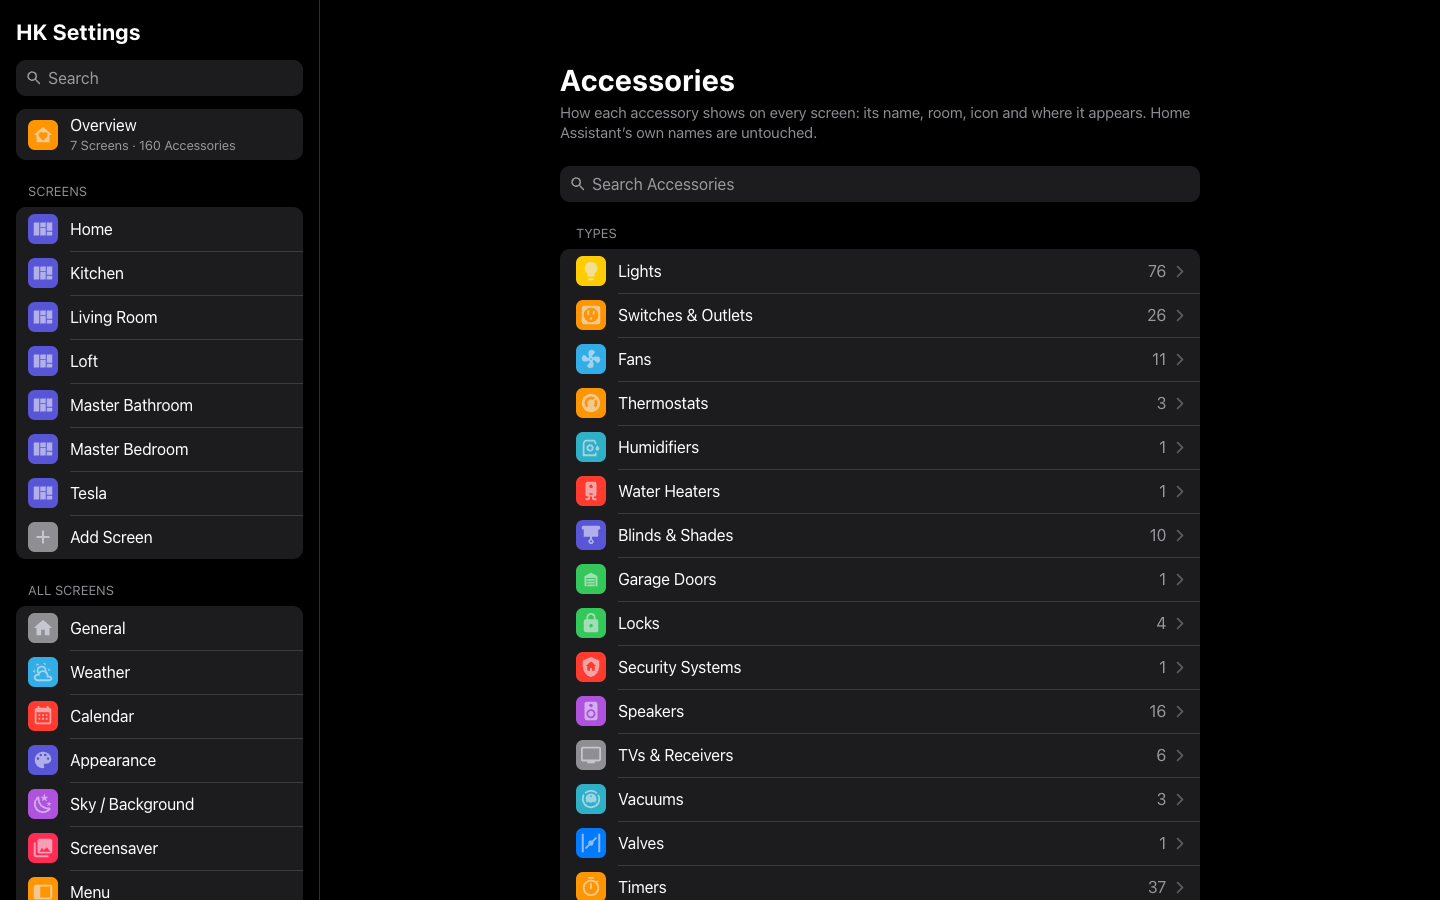
Task: Click the TVs & Receivers icon
Action: click(x=591, y=755)
